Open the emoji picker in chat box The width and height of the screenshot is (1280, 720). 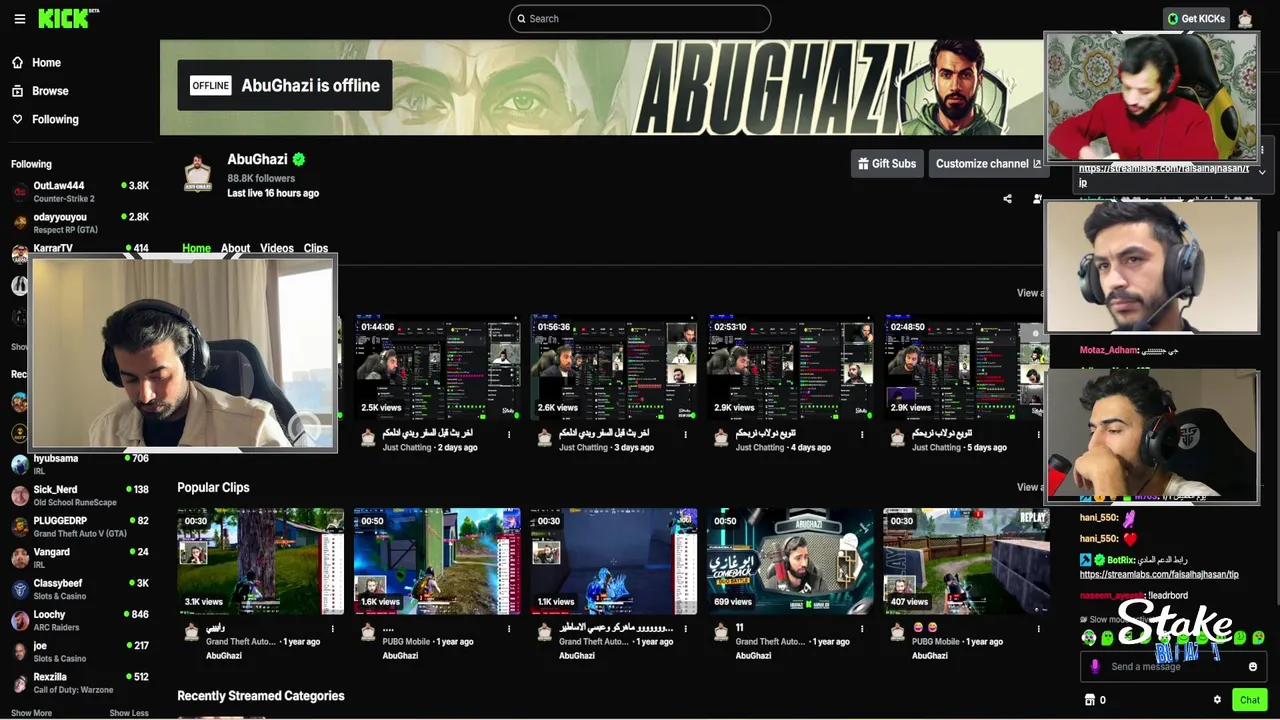coord(1252,667)
